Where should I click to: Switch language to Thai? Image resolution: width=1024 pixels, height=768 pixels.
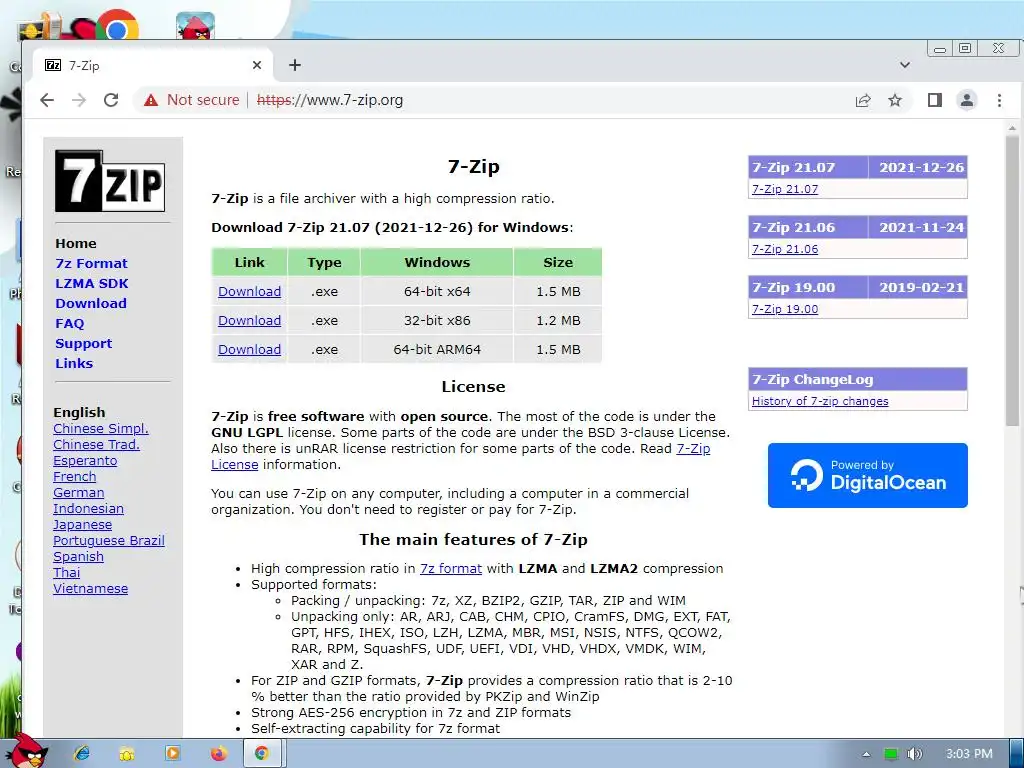[67, 573]
